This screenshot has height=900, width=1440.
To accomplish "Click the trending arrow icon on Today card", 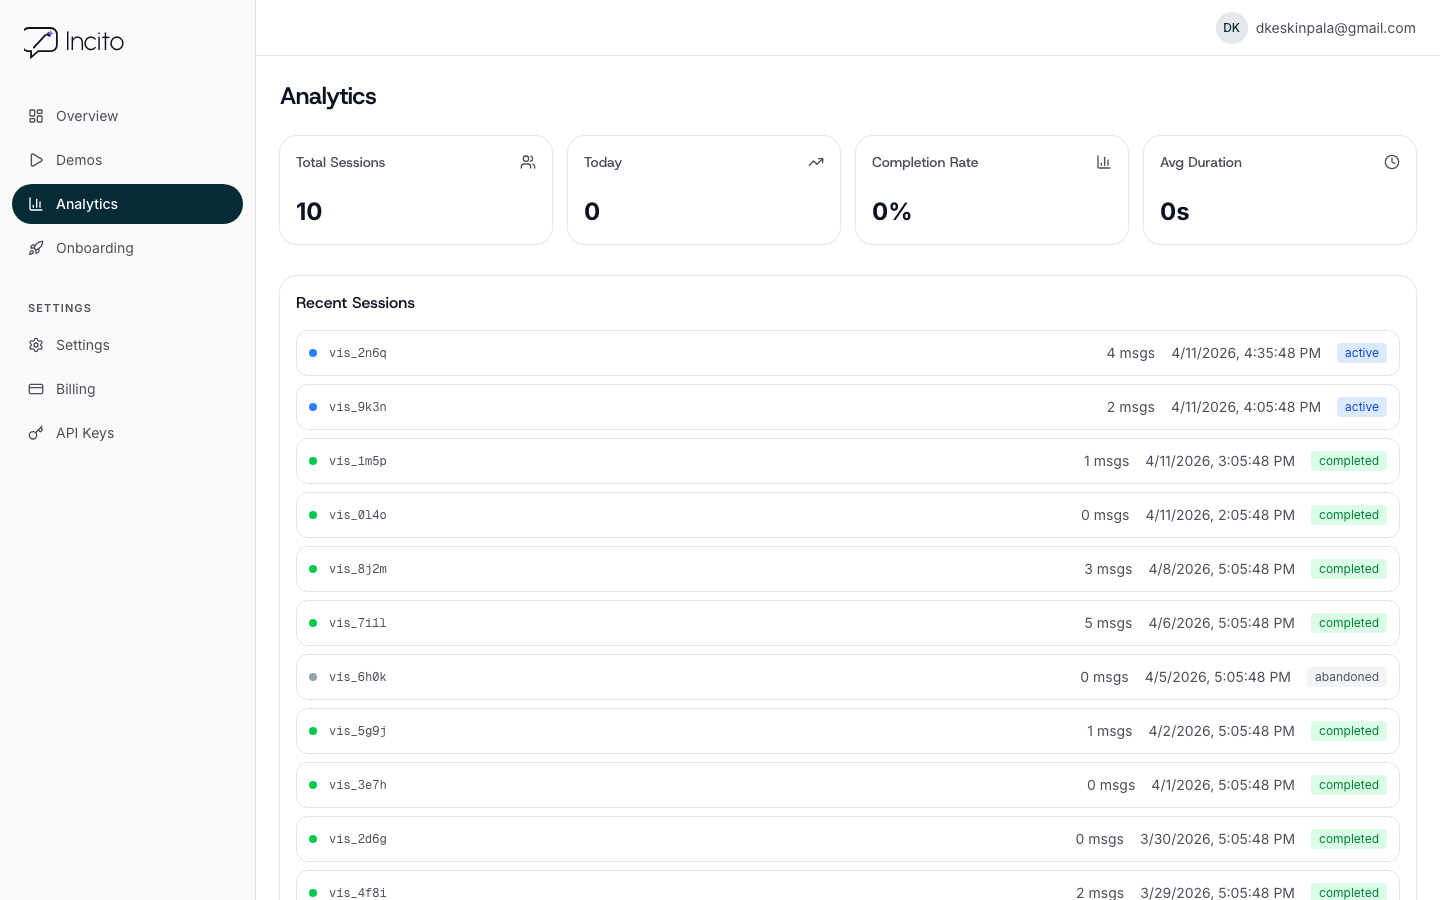I will pyautogui.click(x=816, y=161).
